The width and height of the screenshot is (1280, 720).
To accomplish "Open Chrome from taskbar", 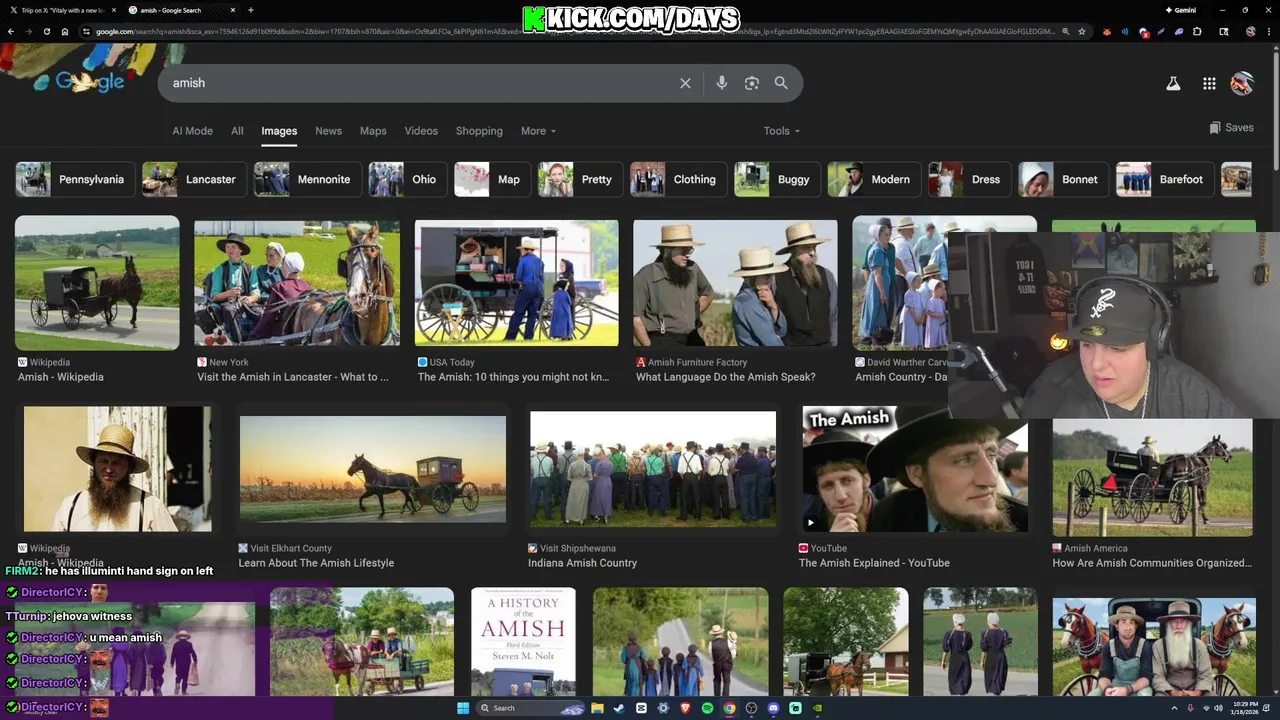I will tap(729, 708).
